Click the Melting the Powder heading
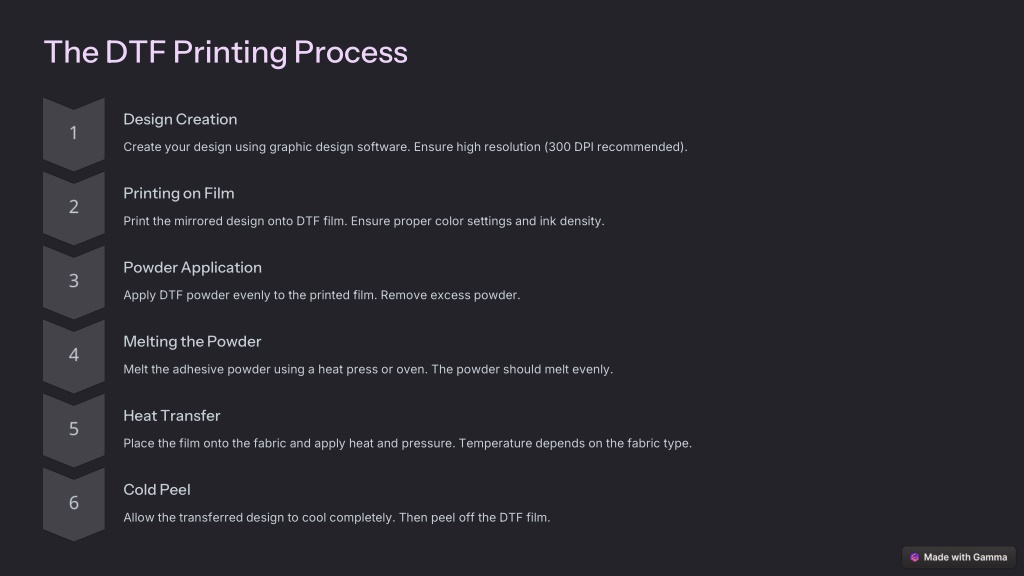 coord(192,342)
